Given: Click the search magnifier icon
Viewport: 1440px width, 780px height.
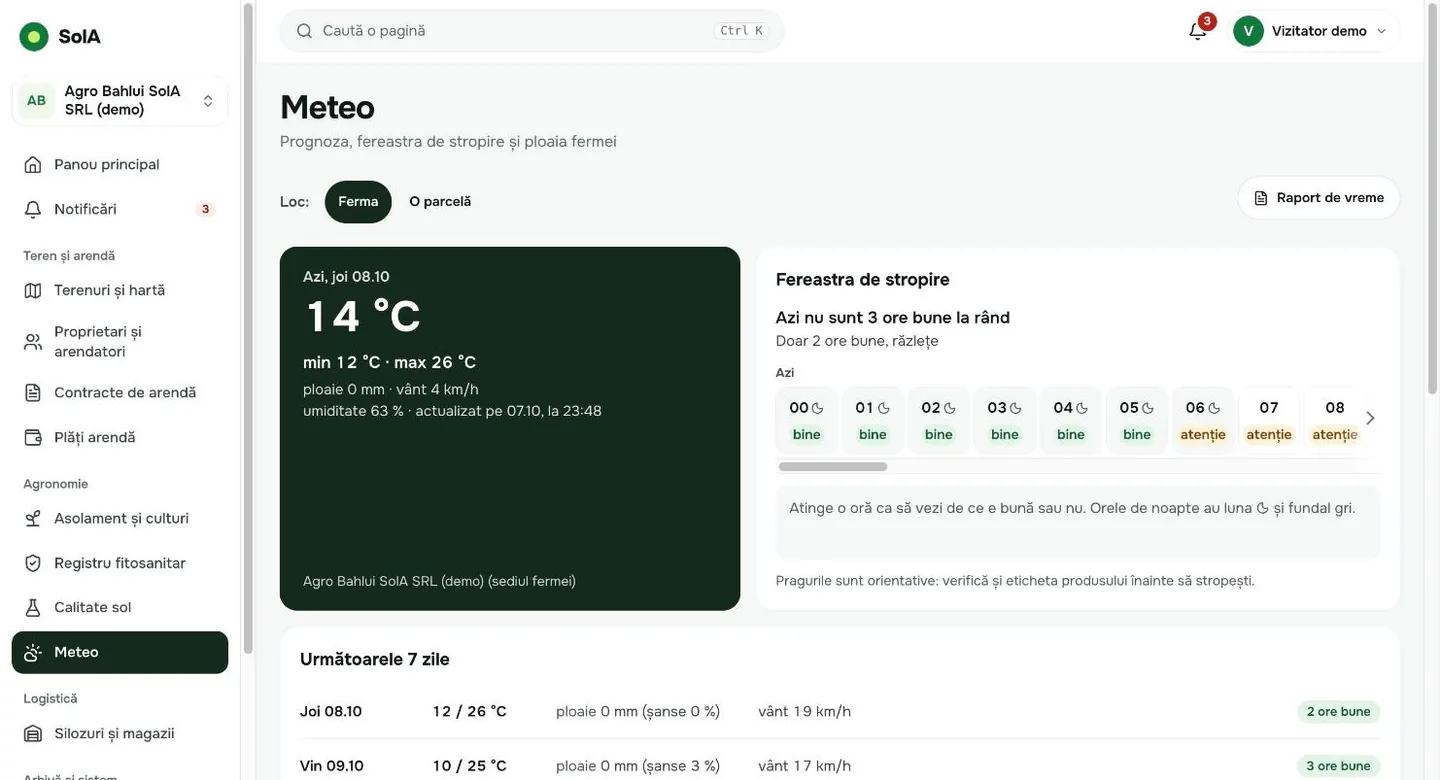Looking at the screenshot, I should point(304,31).
